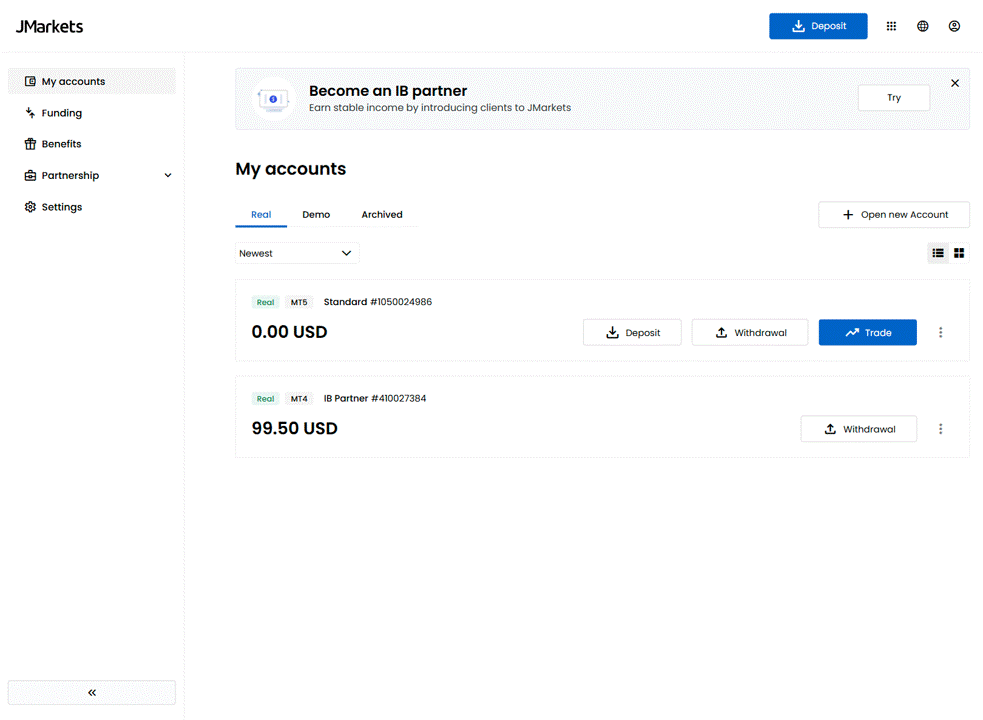Screen dimensions: 983x720
Task: Open Settings in the sidebar
Action: [92, 207]
